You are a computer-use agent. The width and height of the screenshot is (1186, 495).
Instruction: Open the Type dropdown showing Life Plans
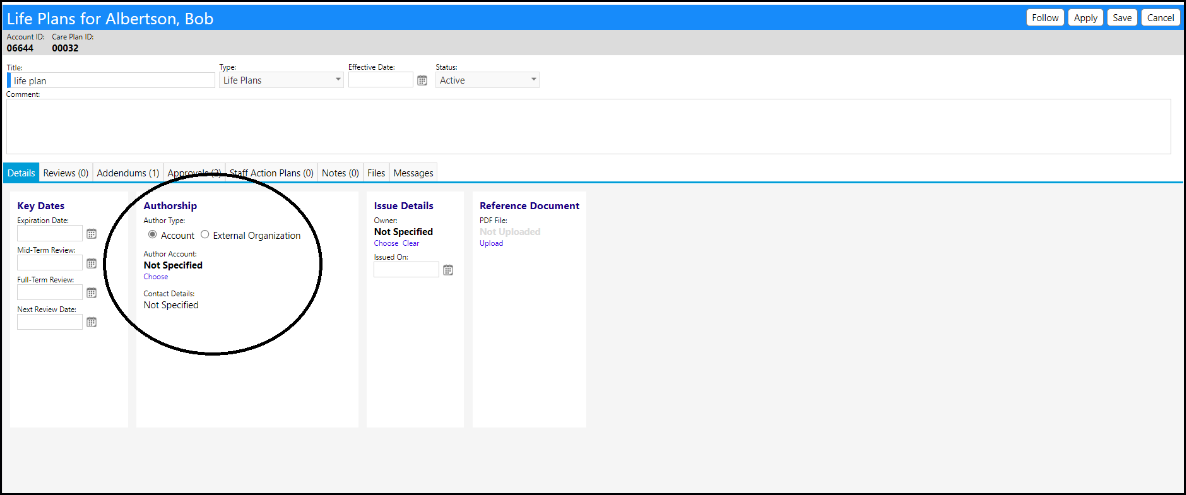click(x=281, y=80)
